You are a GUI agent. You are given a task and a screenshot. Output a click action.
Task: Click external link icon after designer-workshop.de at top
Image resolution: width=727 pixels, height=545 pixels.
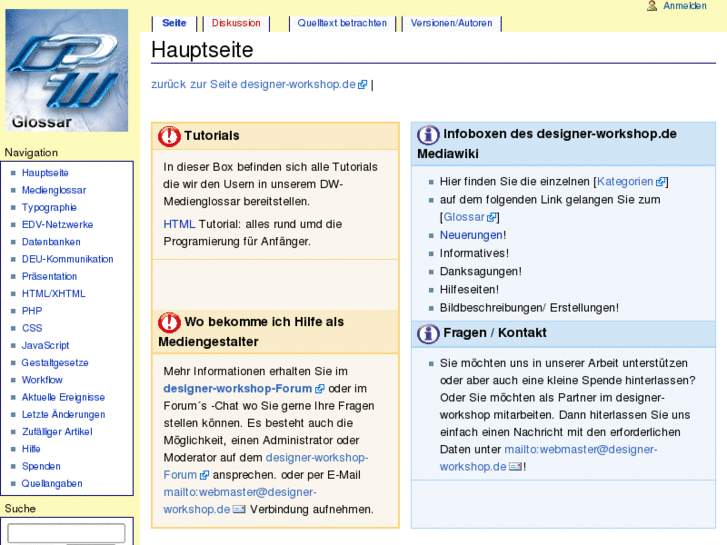[x=363, y=85]
